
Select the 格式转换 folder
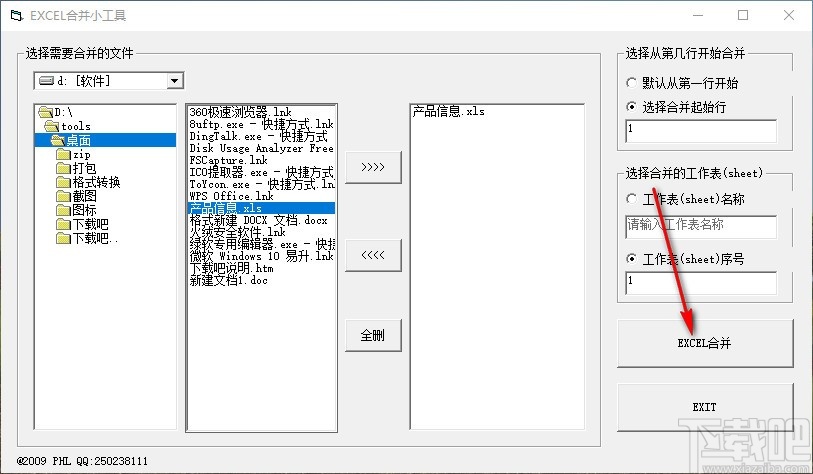pos(88,182)
